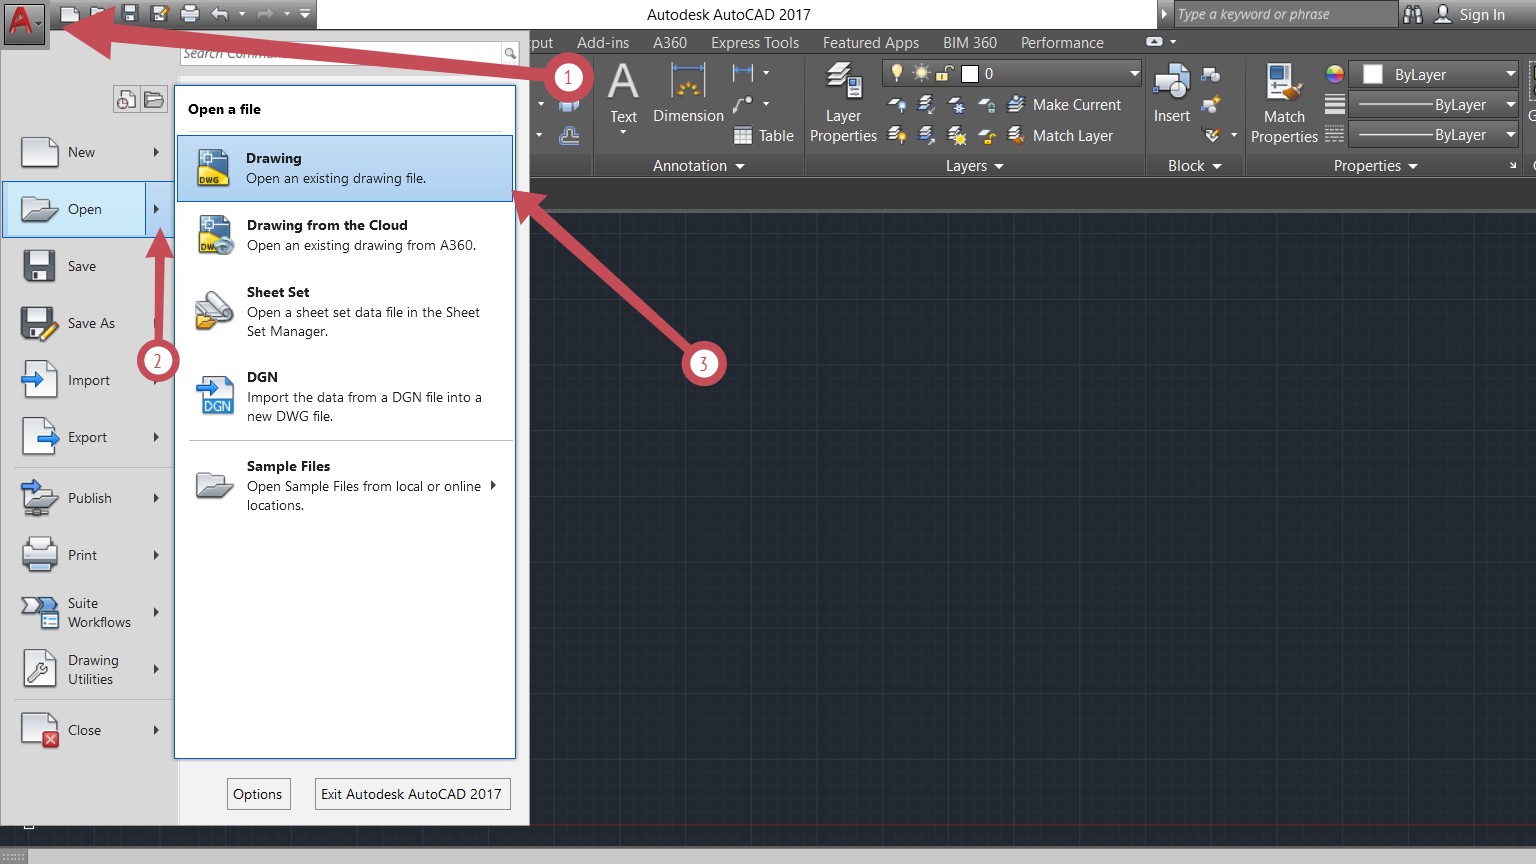
Task: Choose Sample Files option
Action: click(x=345, y=485)
